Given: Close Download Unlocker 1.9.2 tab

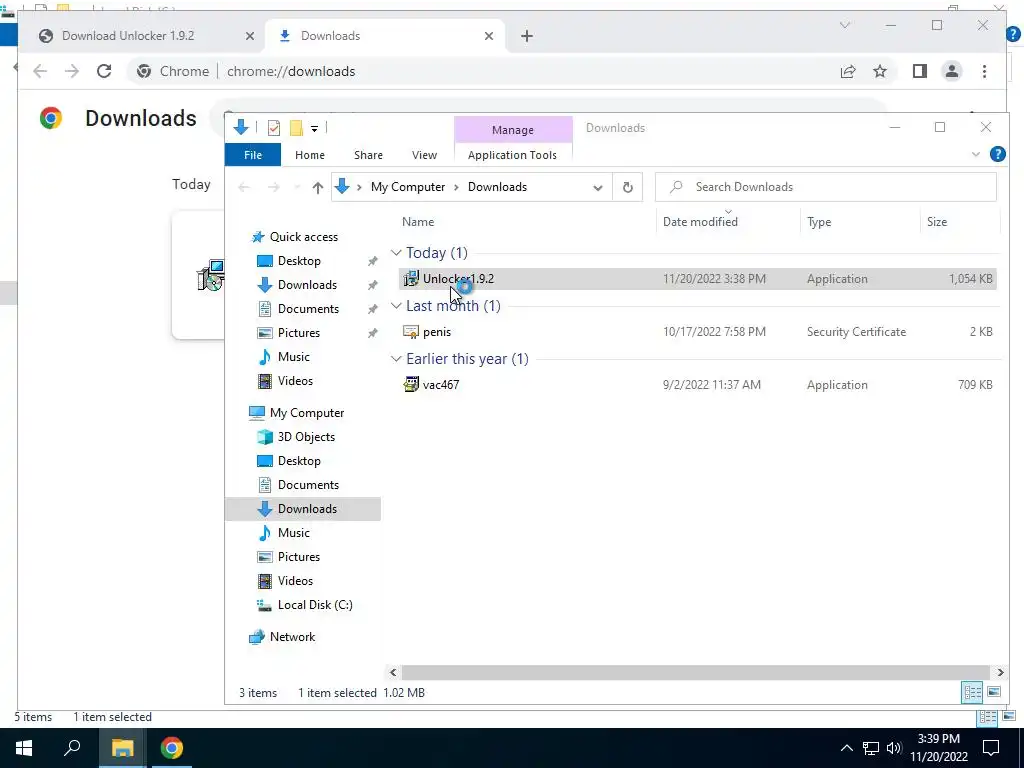Looking at the screenshot, I should [x=249, y=36].
